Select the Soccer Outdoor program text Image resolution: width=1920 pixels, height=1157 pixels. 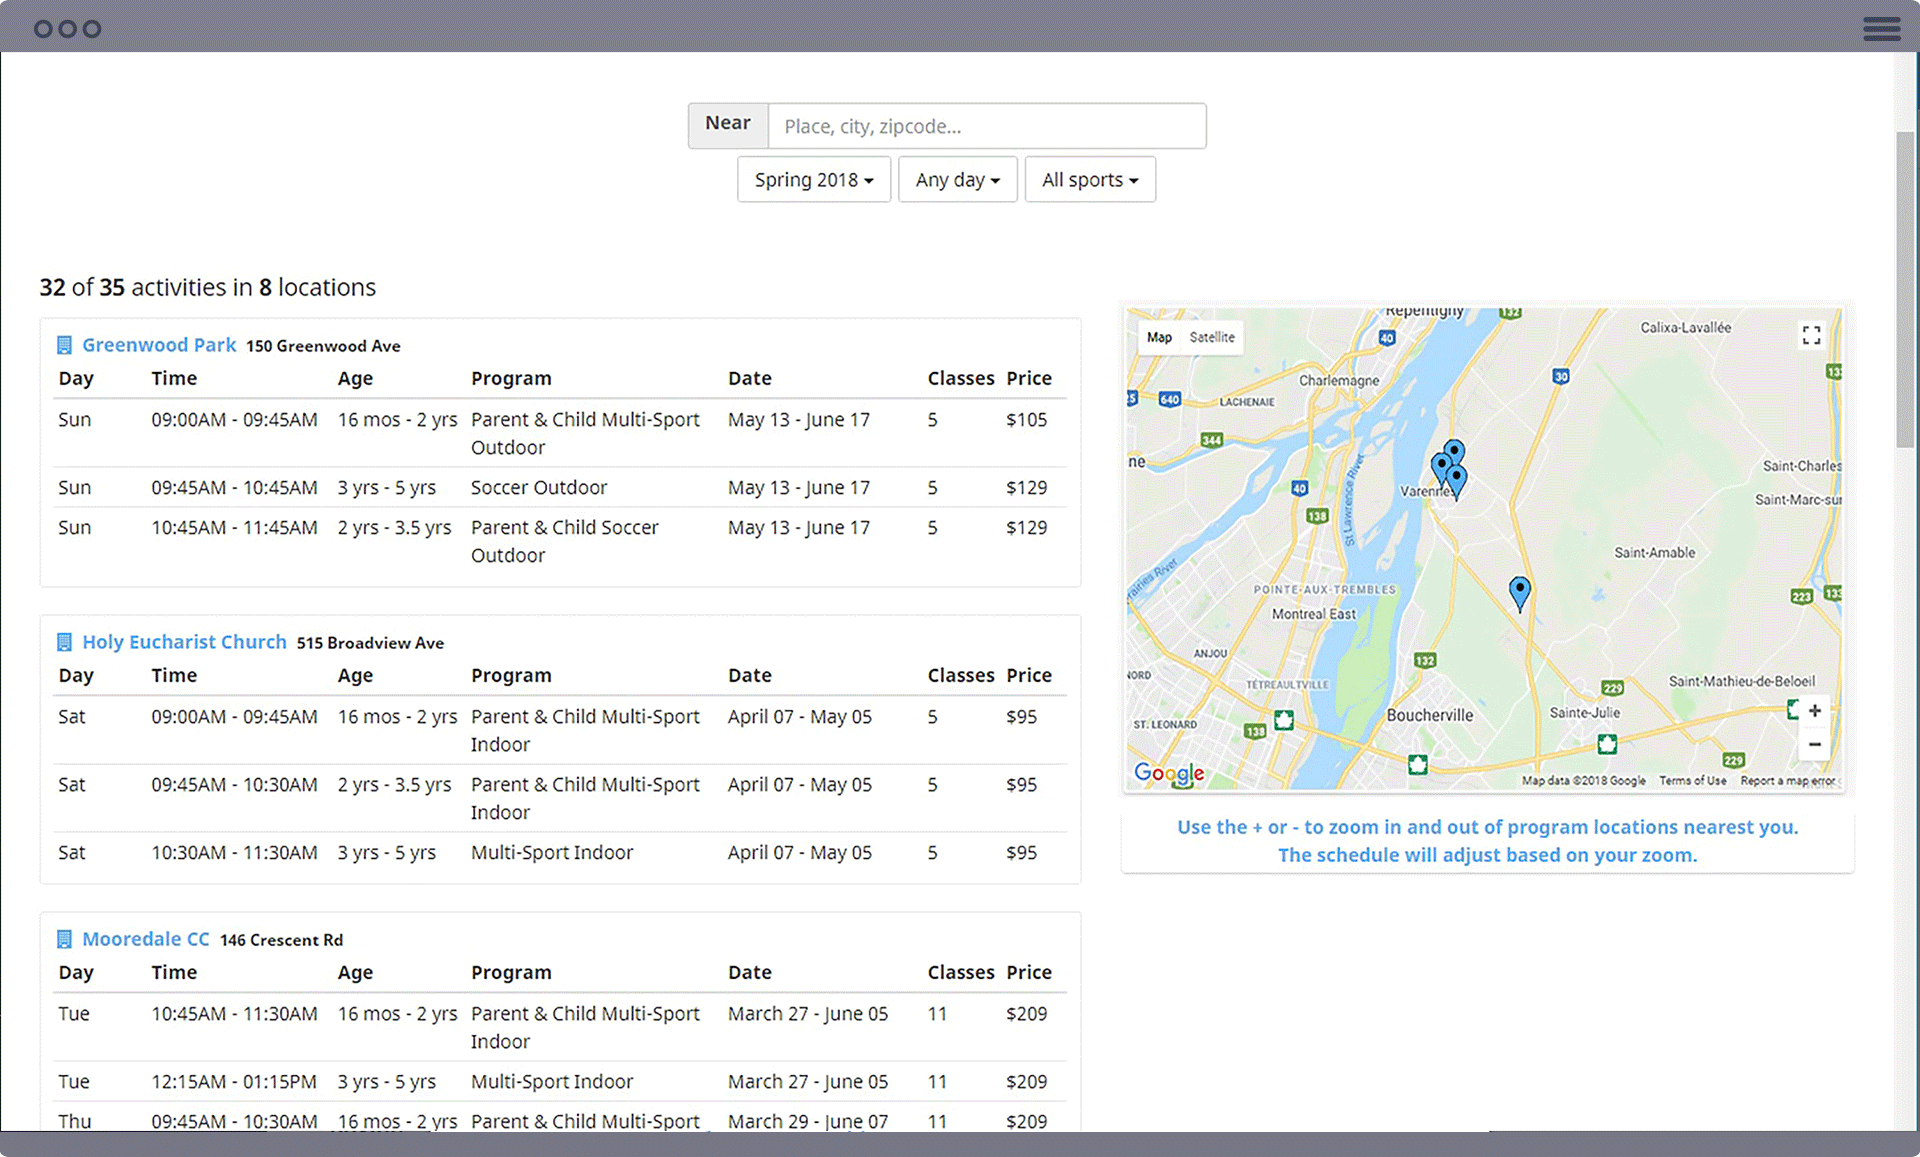[539, 488]
